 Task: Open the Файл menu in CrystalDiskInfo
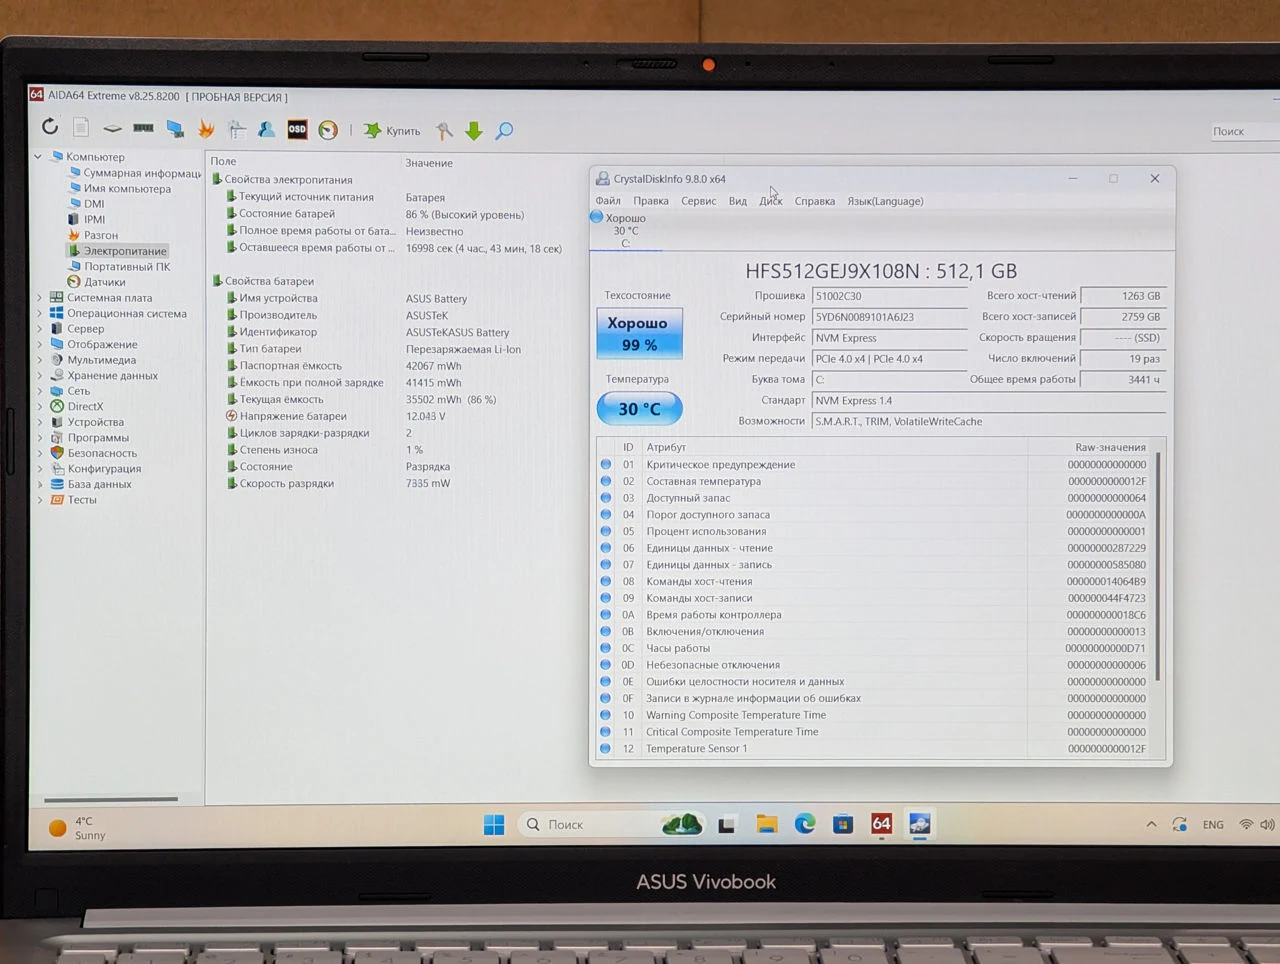coord(608,201)
